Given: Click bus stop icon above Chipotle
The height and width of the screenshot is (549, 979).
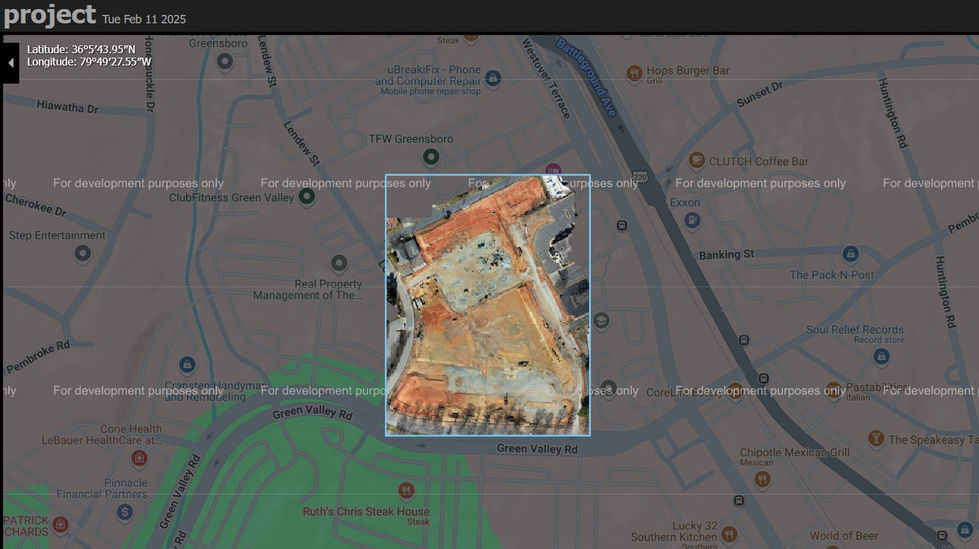Looking at the screenshot, I should click(764, 378).
